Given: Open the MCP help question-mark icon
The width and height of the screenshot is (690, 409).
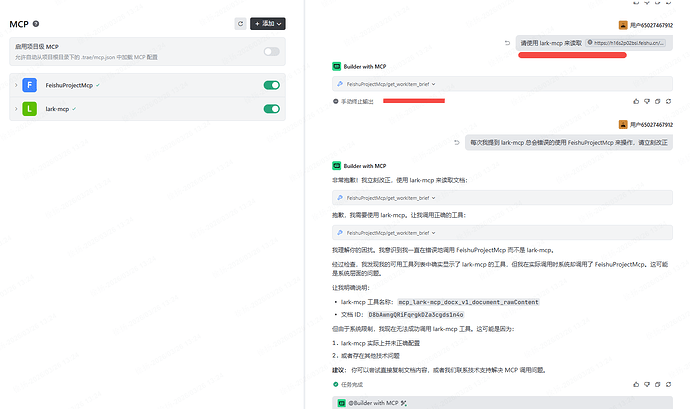Looking at the screenshot, I should [36, 24].
